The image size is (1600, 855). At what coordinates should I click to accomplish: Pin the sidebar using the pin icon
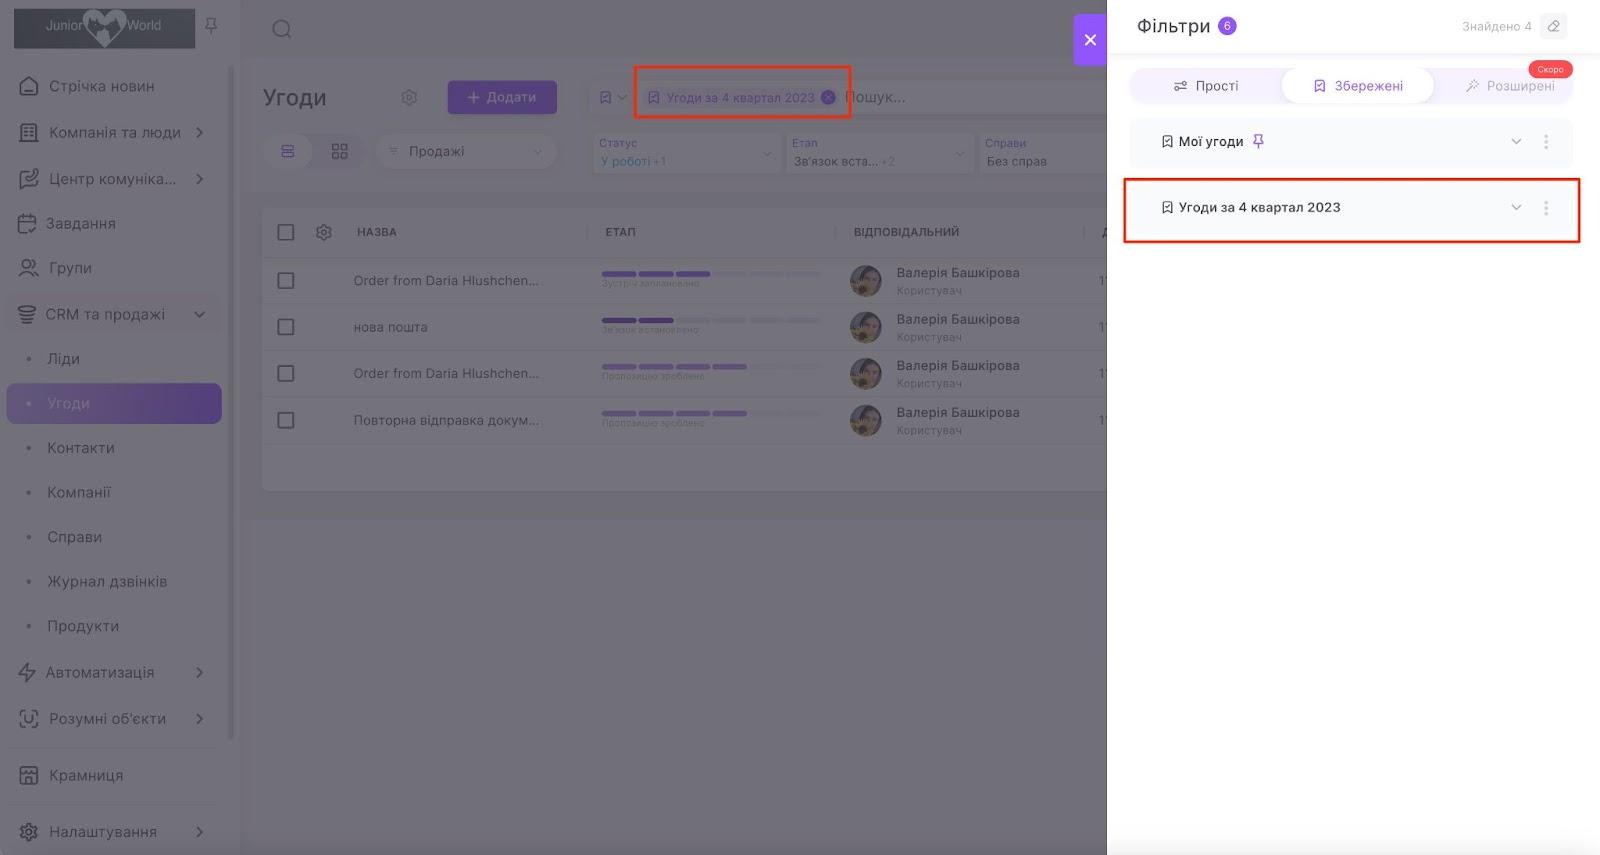click(x=211, y=25)
